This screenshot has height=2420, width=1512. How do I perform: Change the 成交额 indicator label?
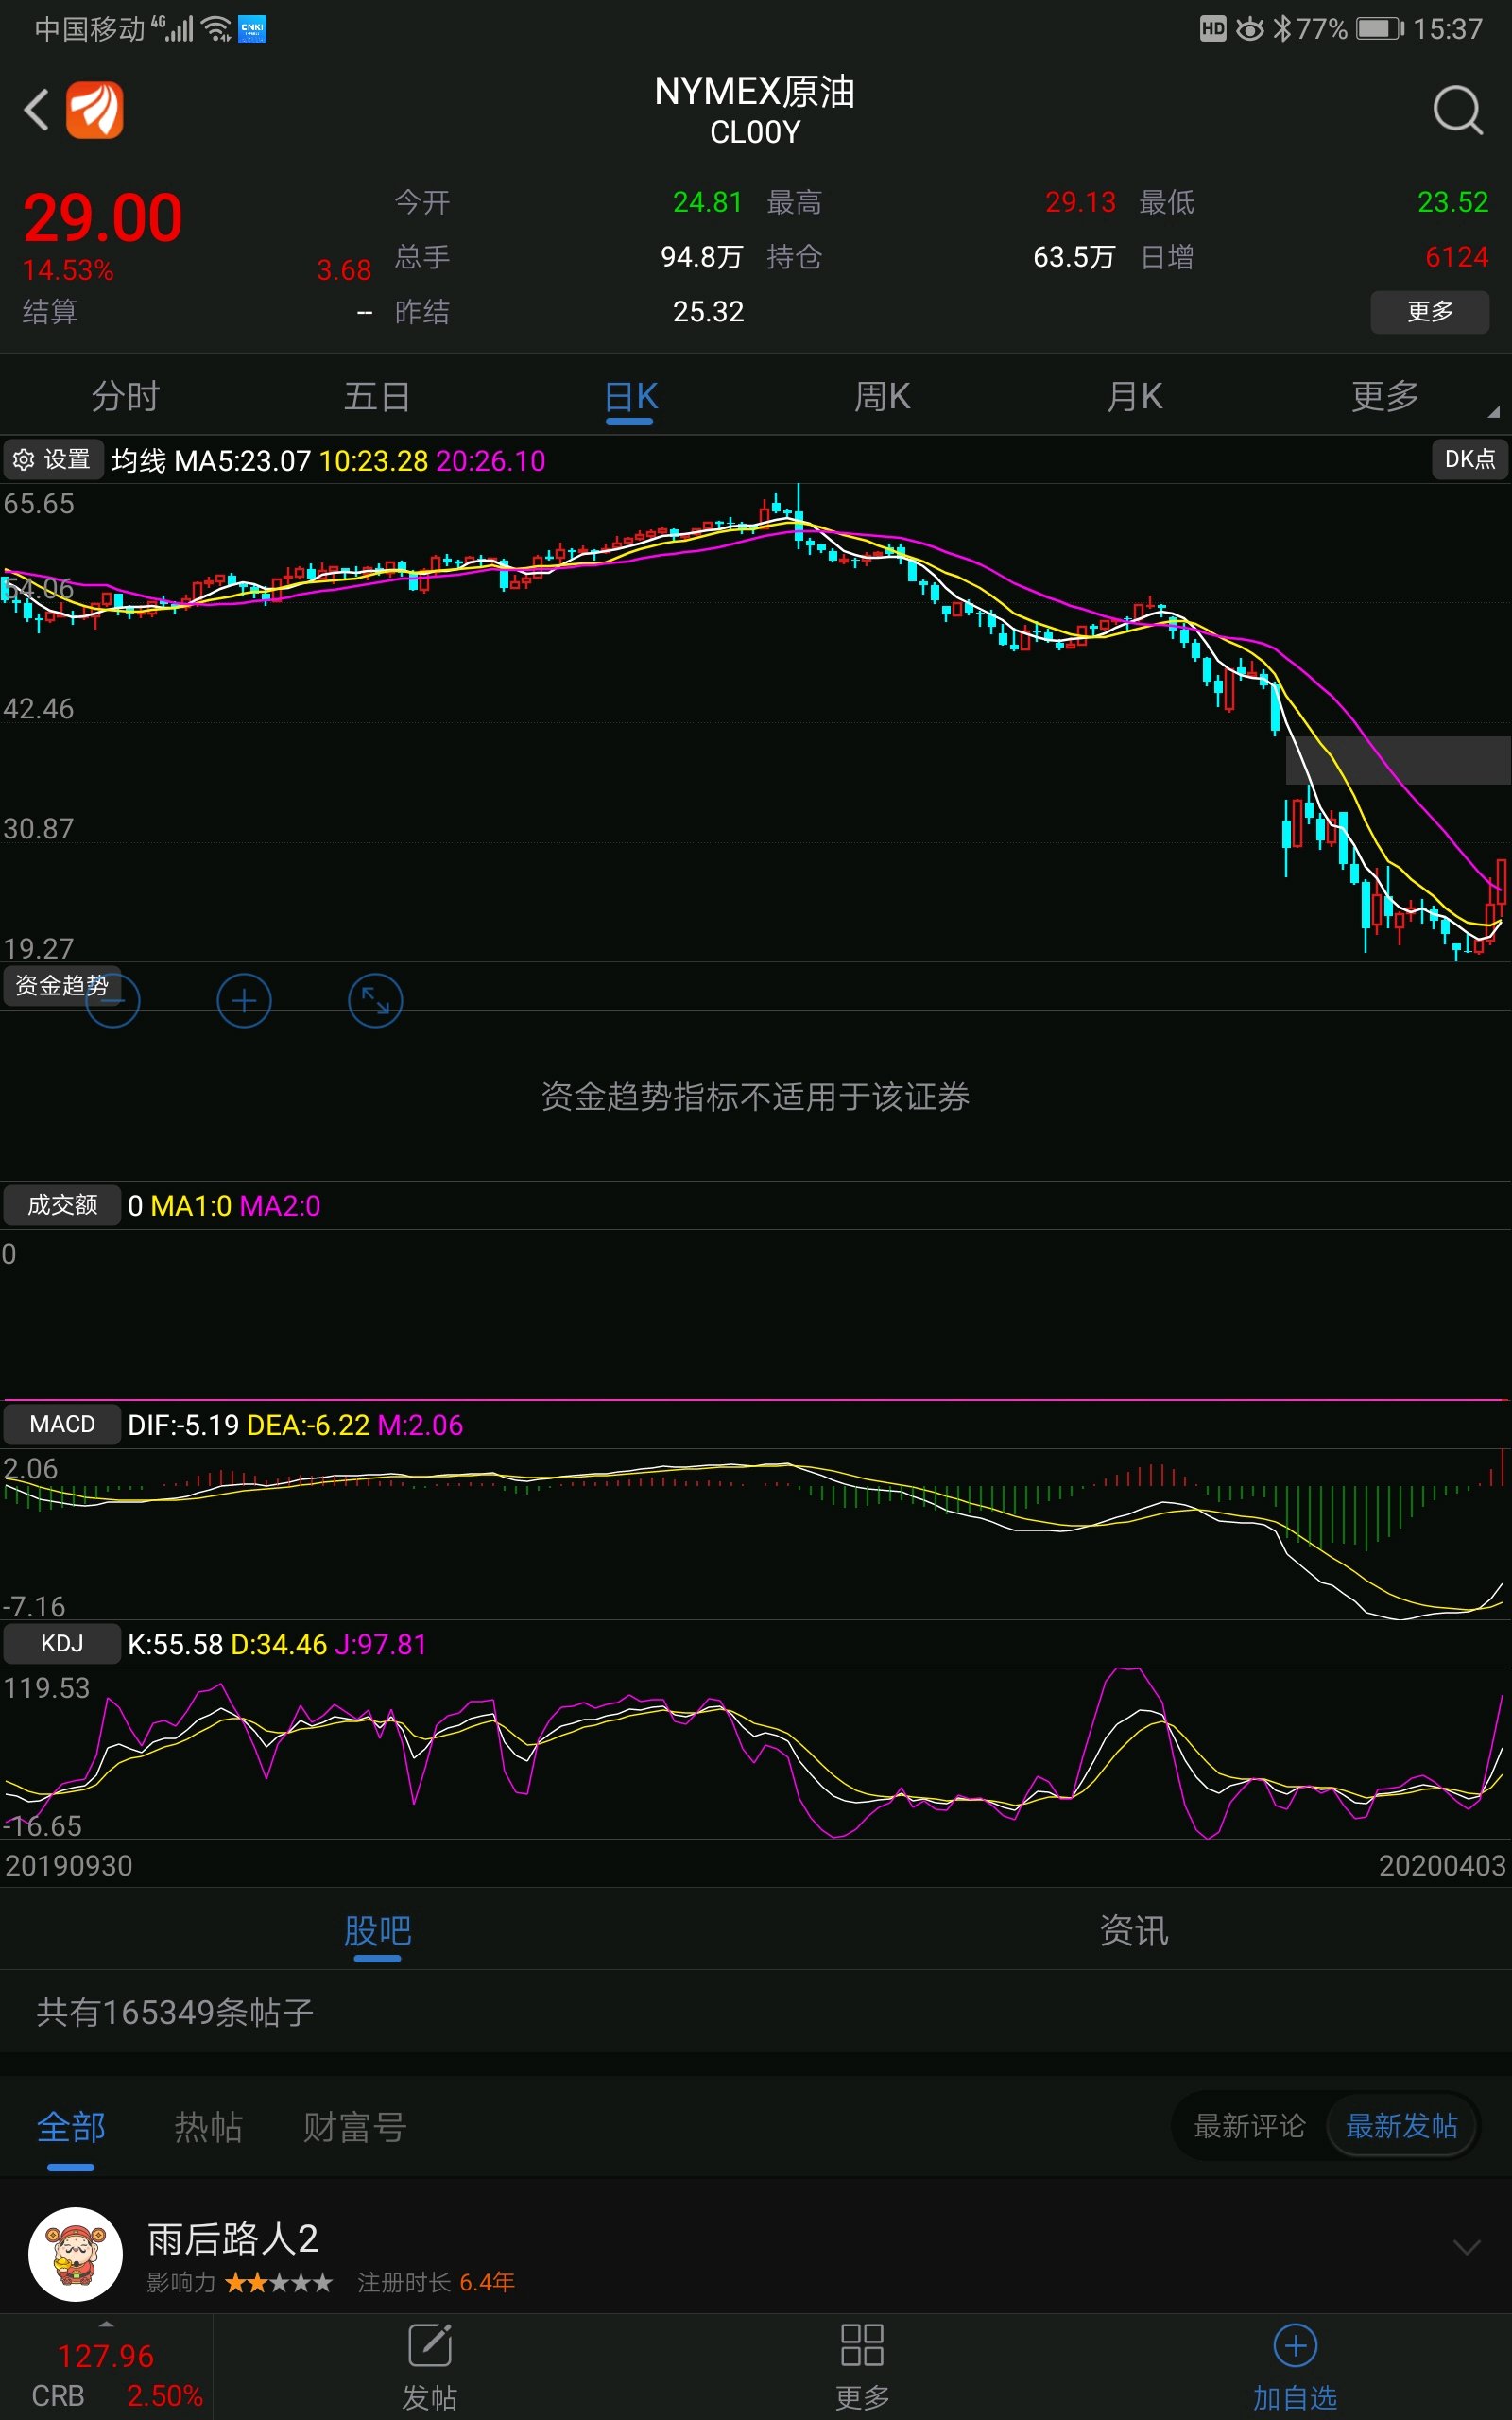click(x=62, y=1205)
